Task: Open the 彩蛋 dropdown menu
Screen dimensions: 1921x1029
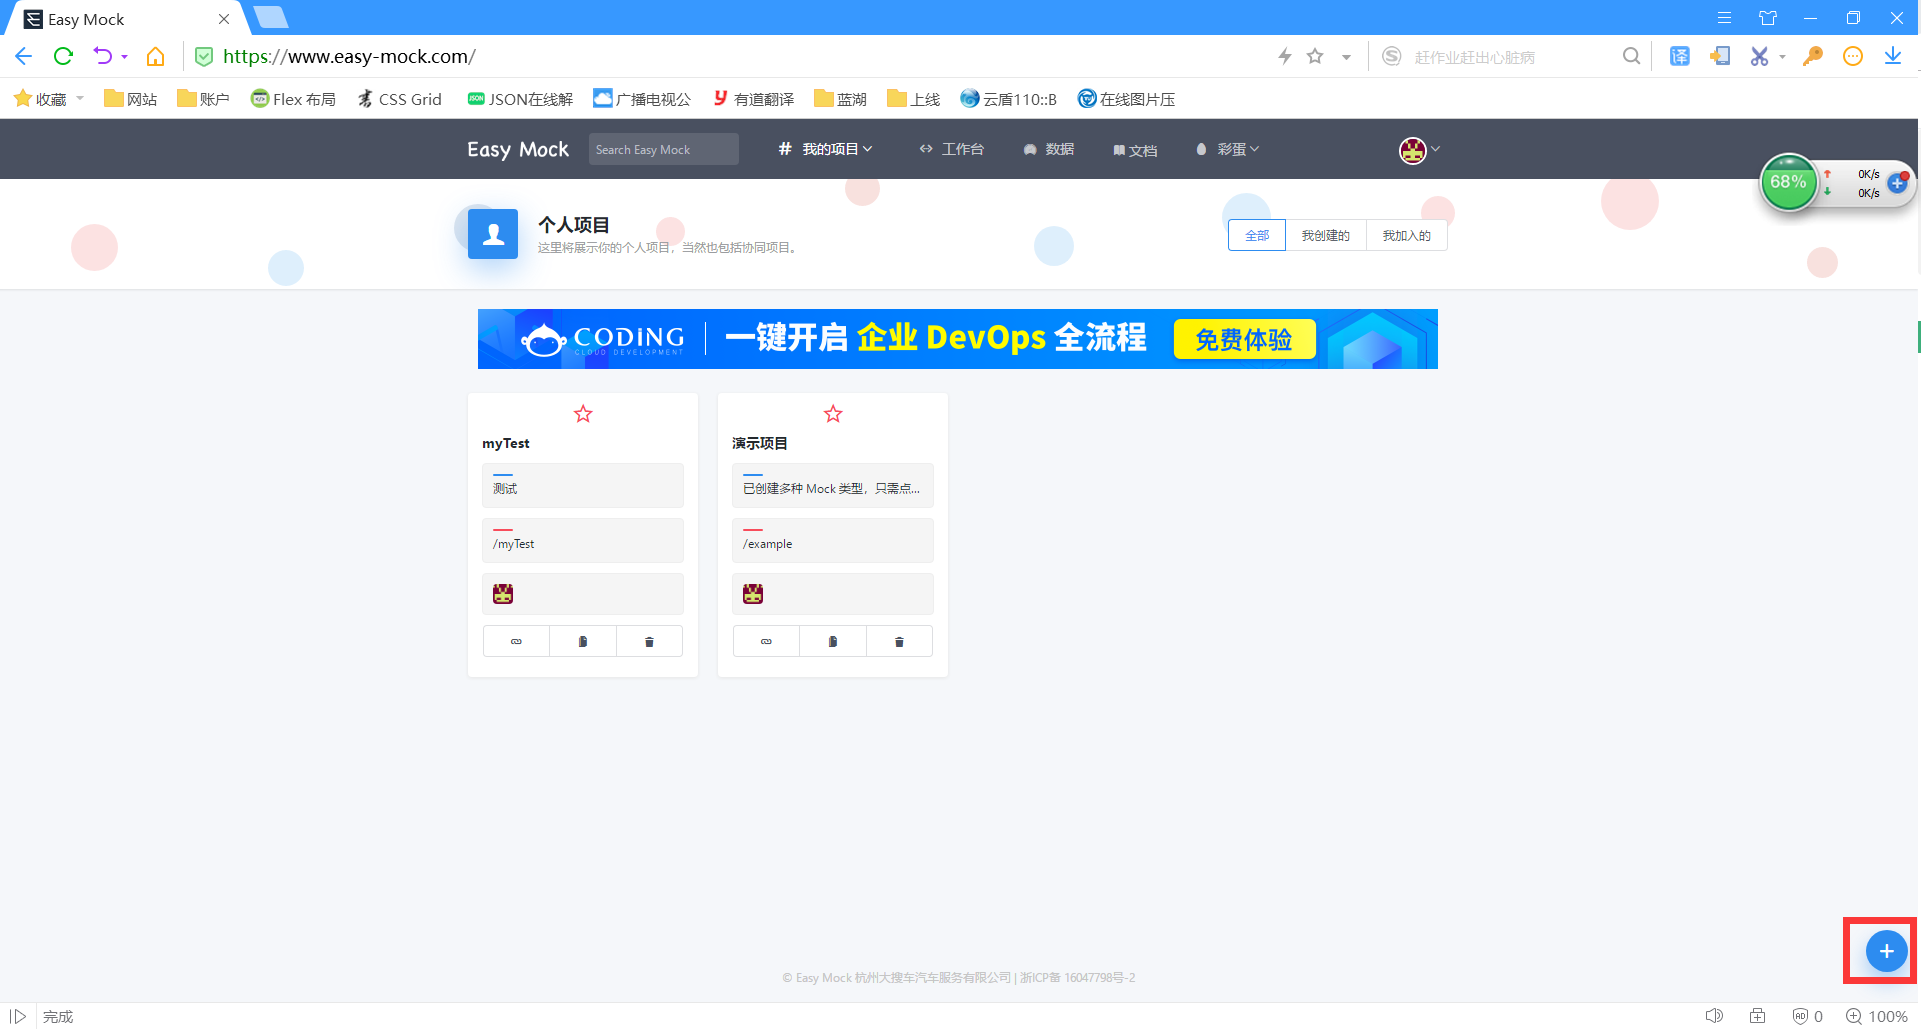Action: (1227, 149)
